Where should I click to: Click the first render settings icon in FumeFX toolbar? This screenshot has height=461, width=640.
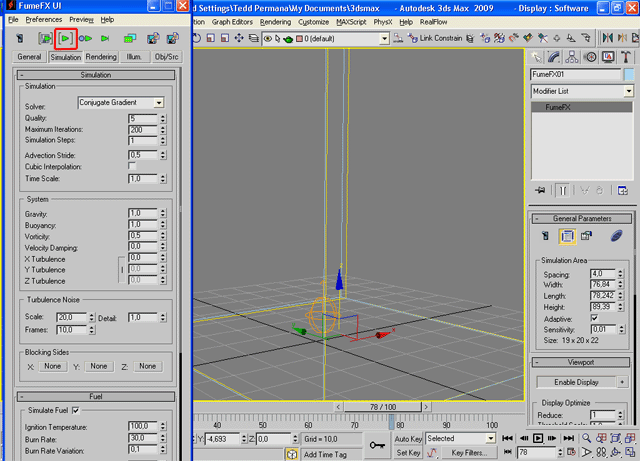(x=153, y=38)
